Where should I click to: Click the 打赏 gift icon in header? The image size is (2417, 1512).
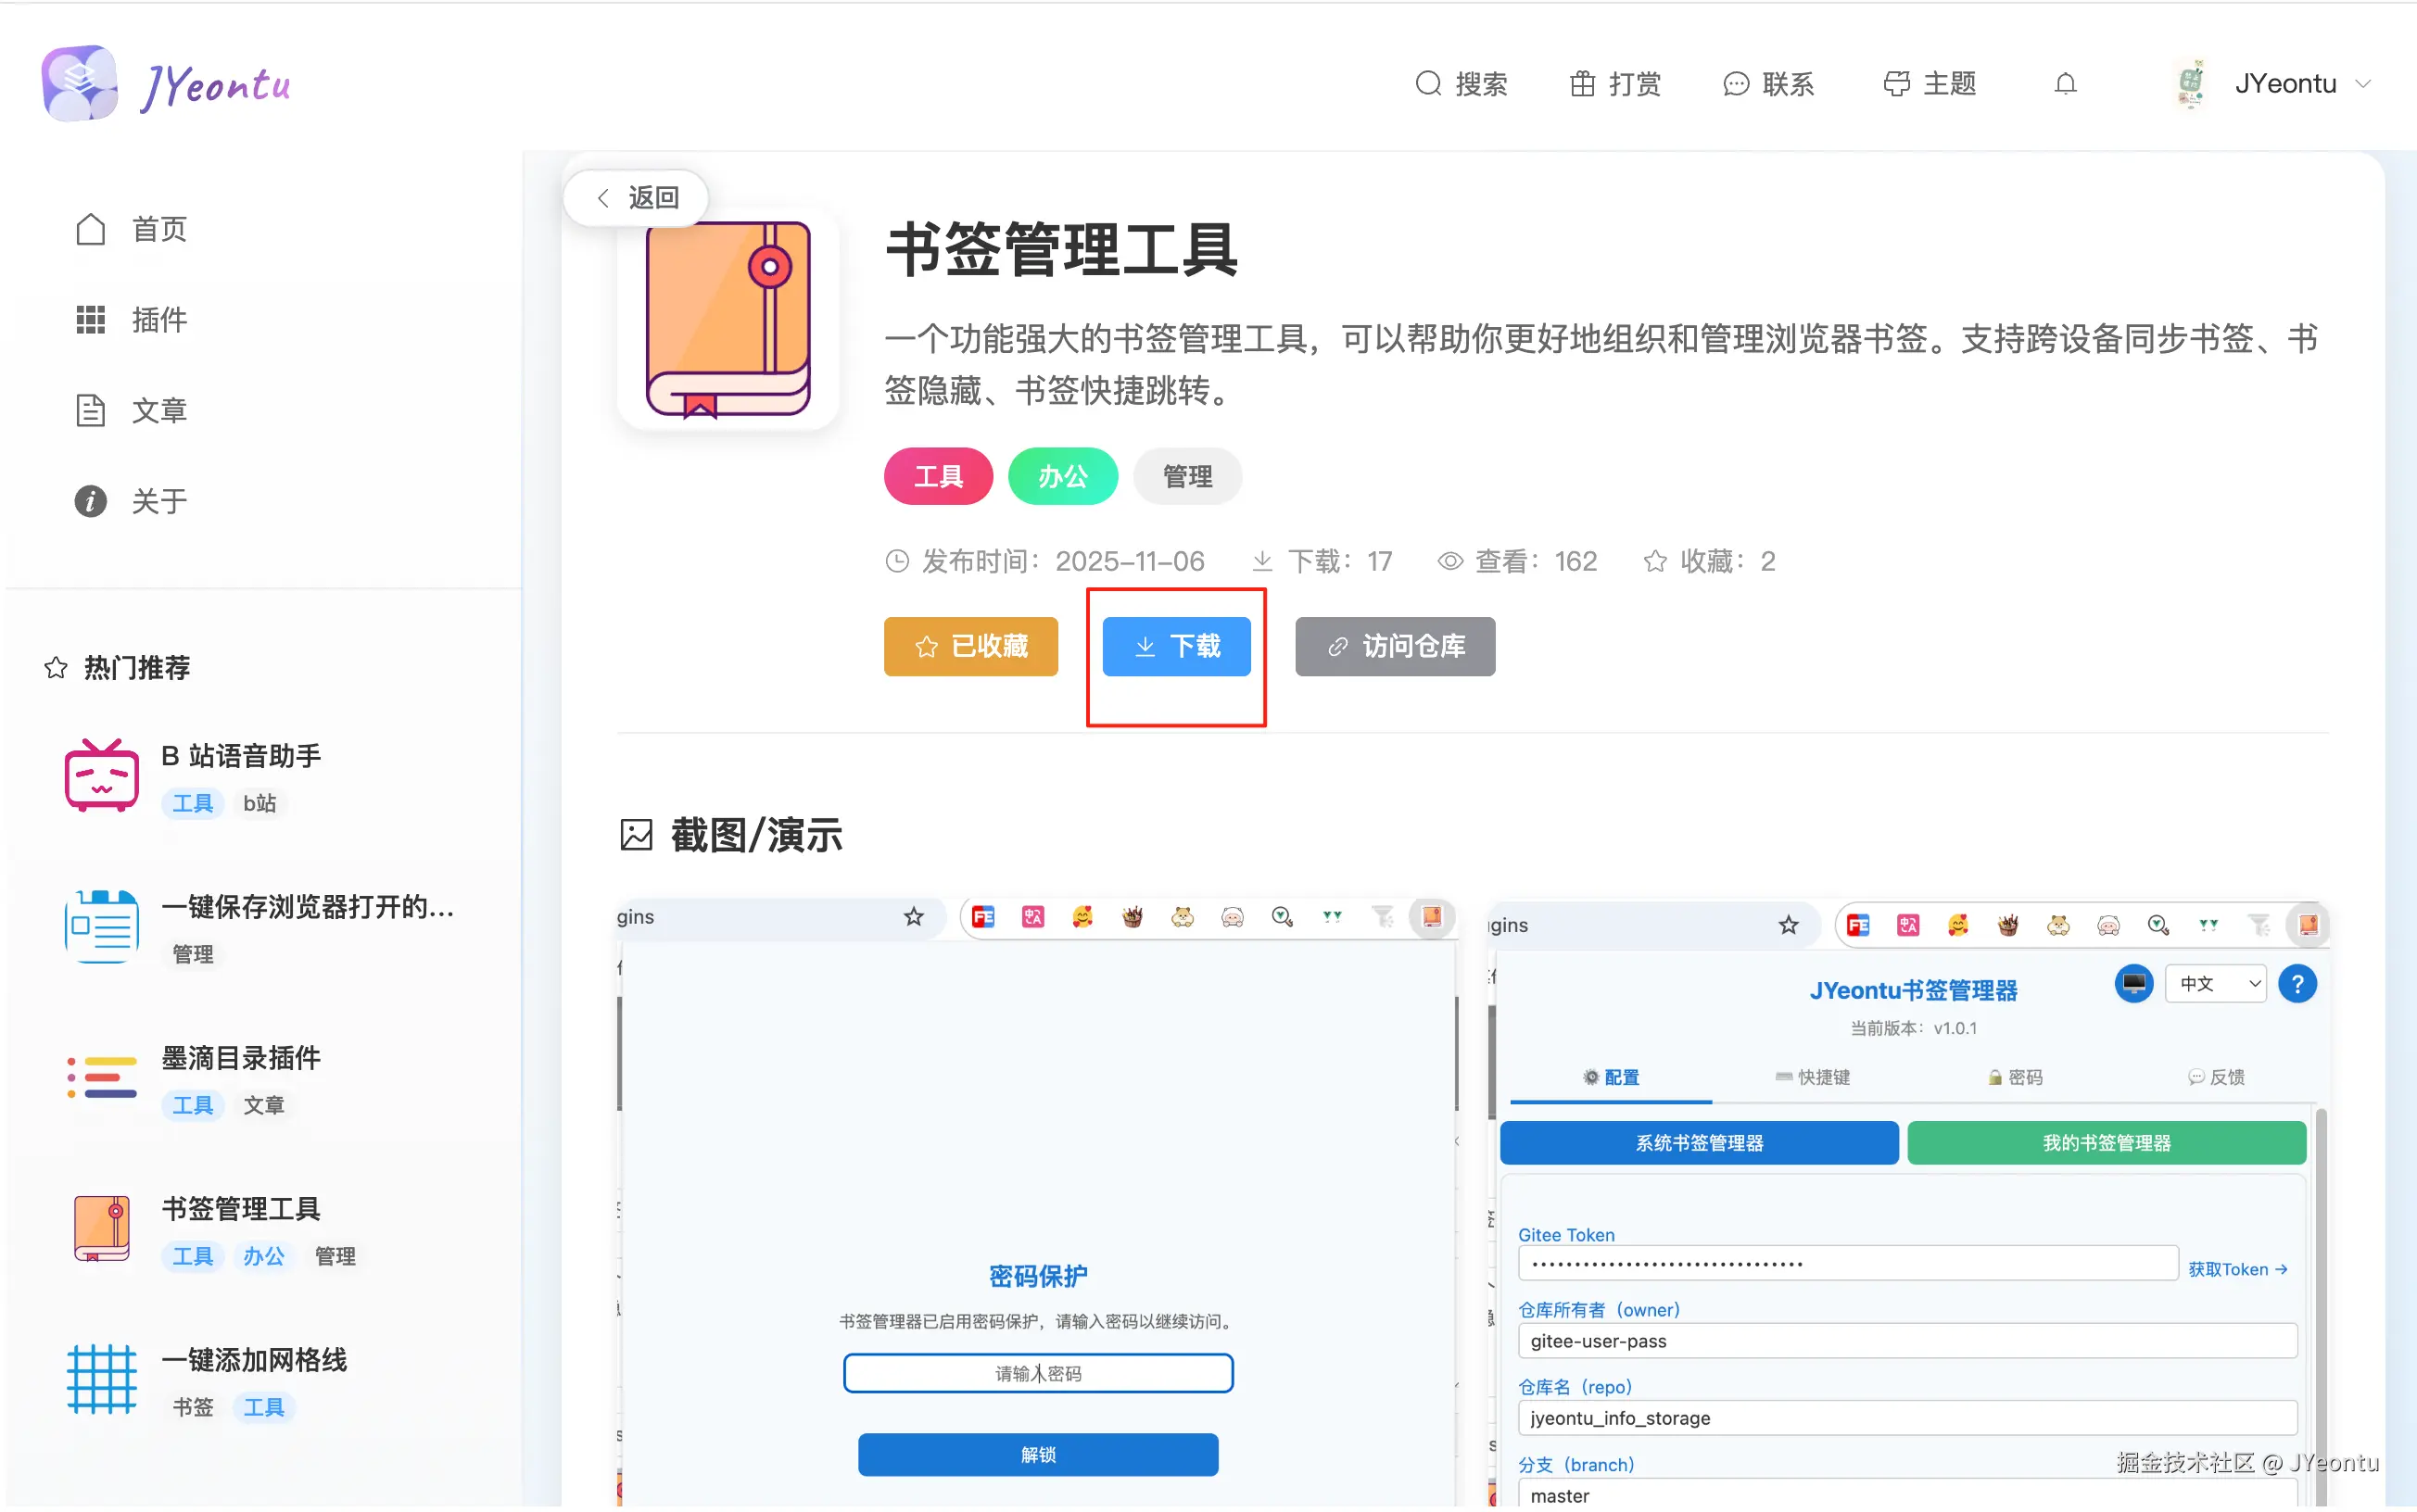click(1582, 84)
